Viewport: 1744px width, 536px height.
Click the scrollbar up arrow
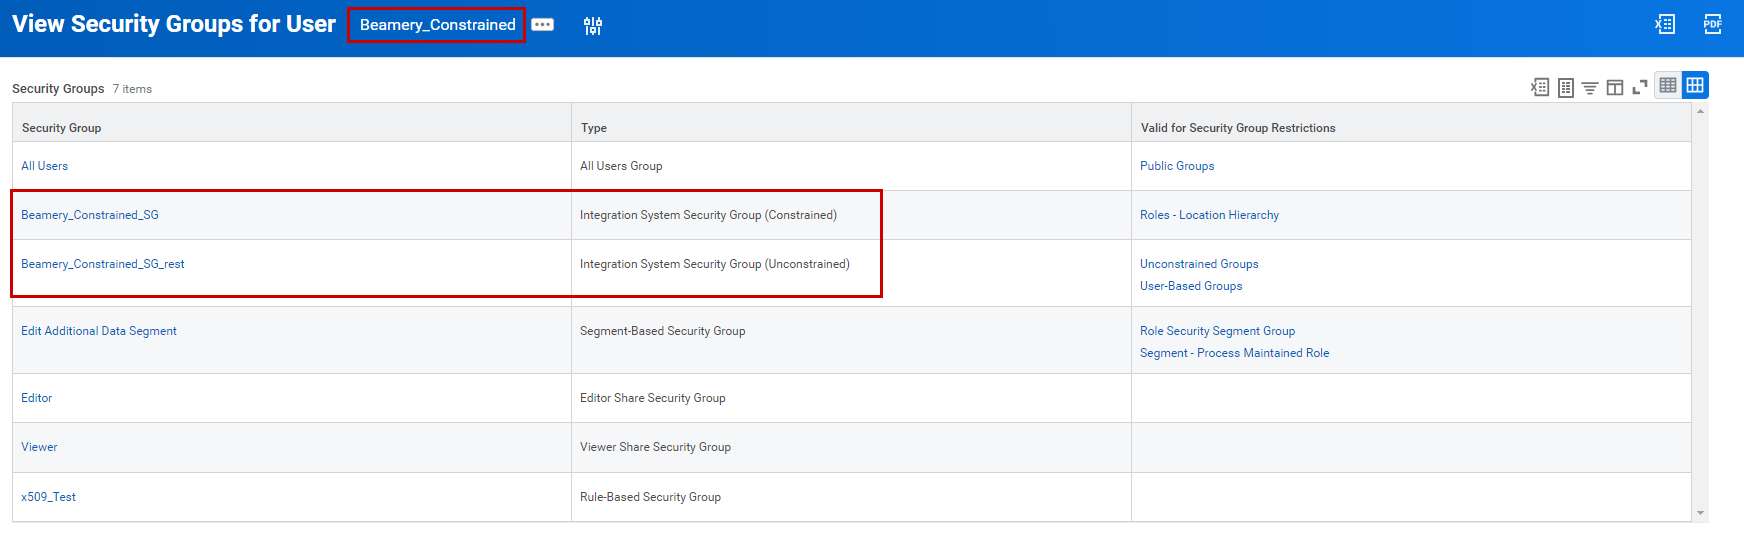coord(1700,111)
